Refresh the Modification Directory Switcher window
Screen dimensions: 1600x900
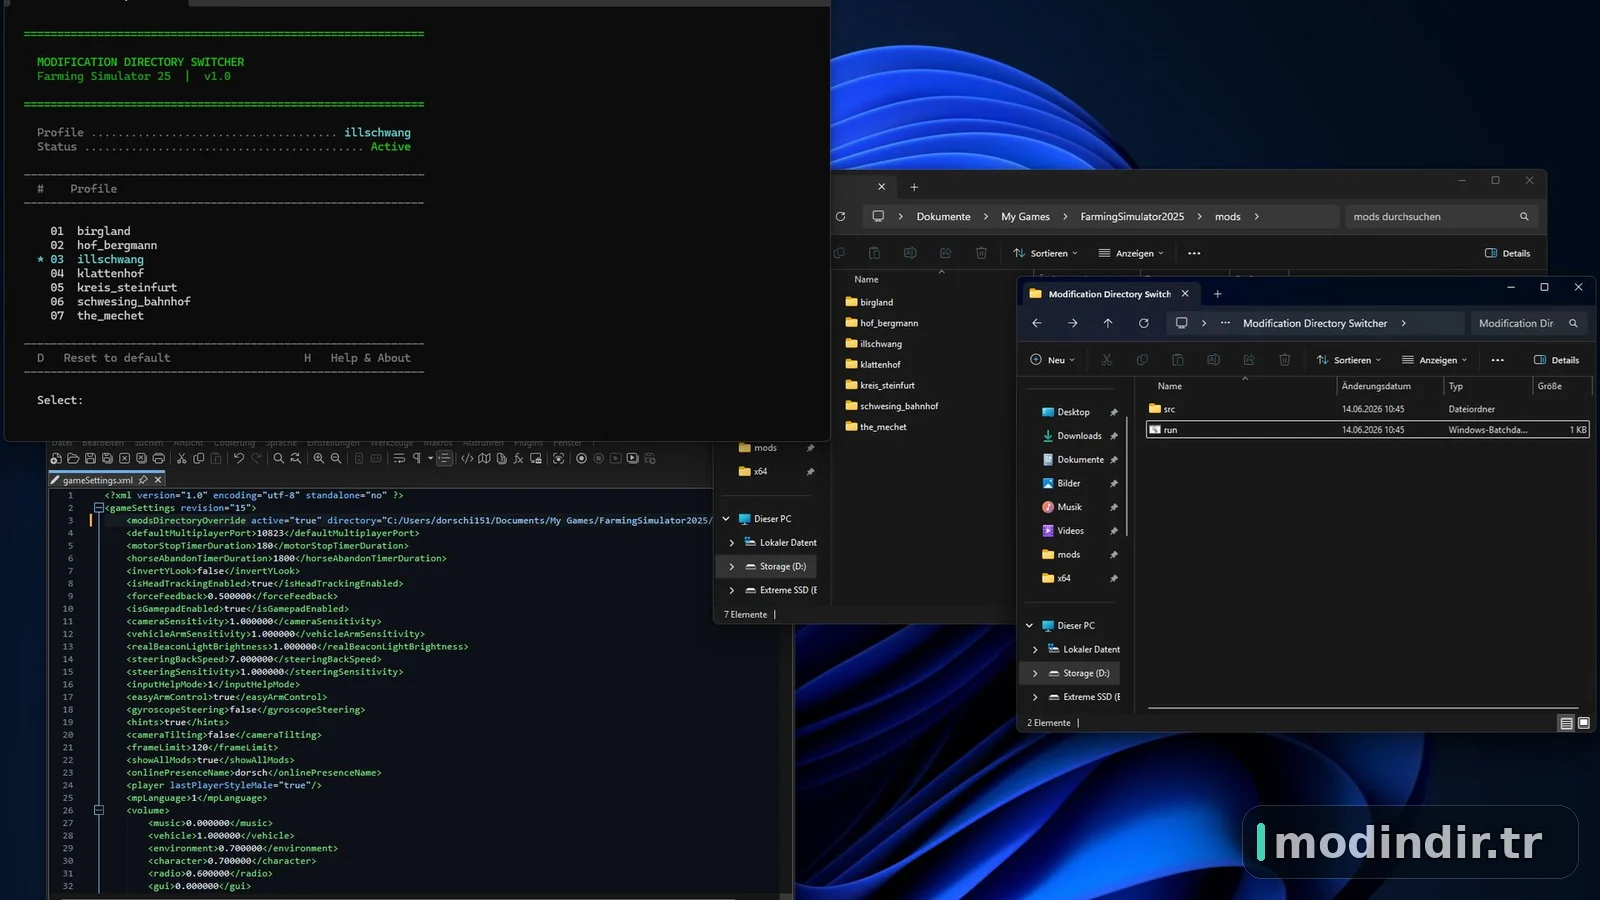[x=1144, y=323]
